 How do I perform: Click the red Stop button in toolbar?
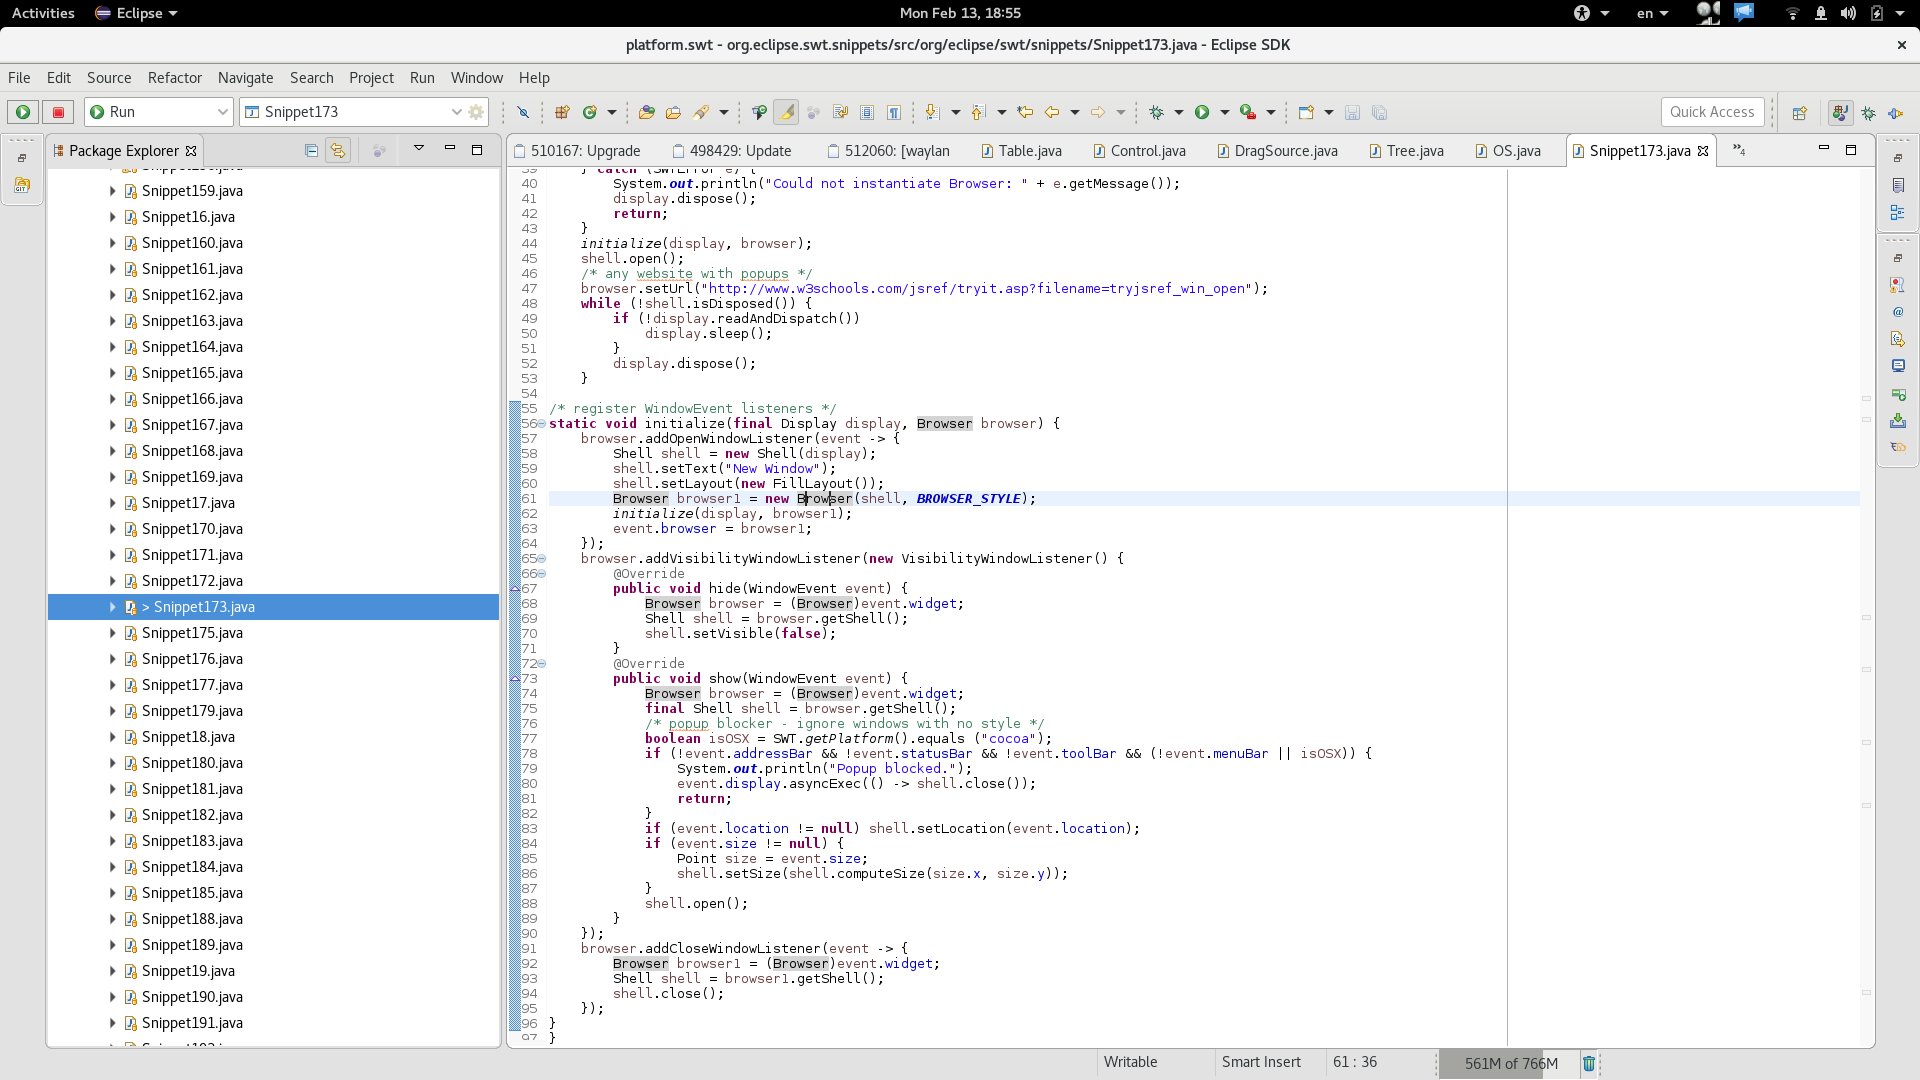(58, 112)
